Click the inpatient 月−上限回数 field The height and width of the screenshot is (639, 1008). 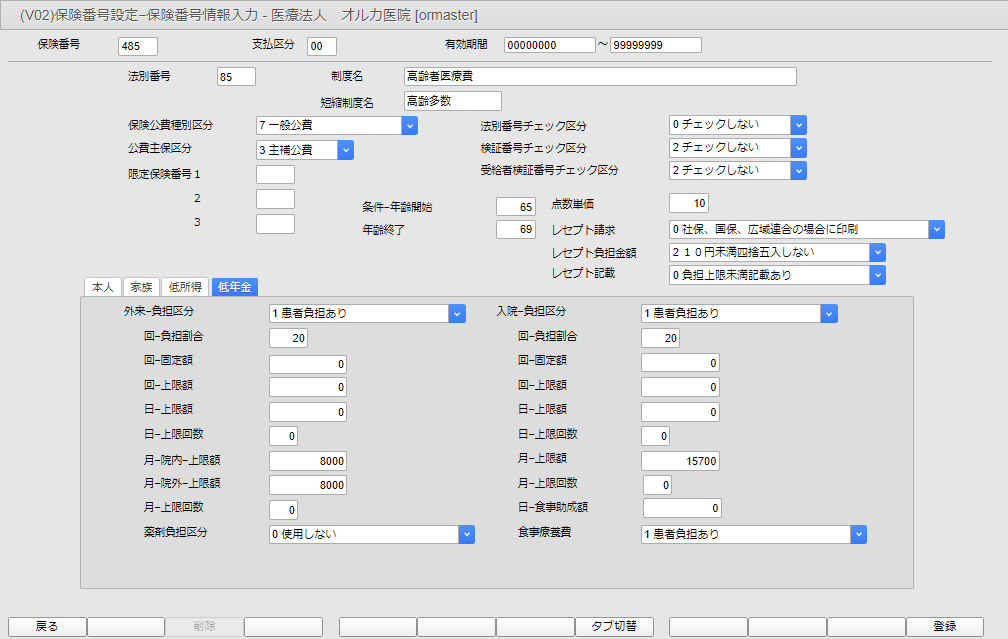pos(658,485)
